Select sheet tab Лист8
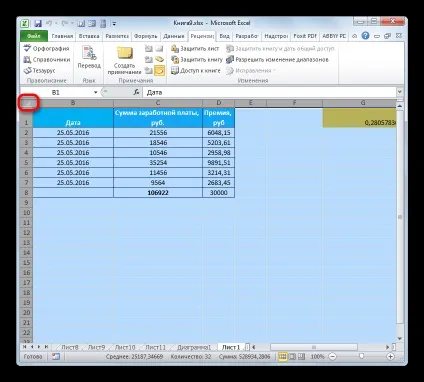424x382 pixels. pos(70,347)
